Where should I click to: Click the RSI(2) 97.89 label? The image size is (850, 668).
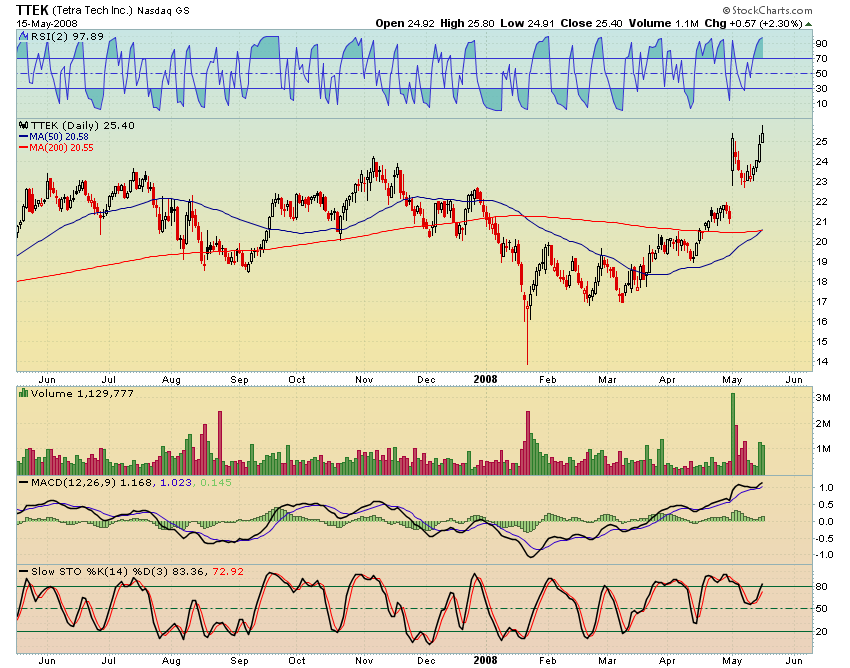tap(67, 36)
